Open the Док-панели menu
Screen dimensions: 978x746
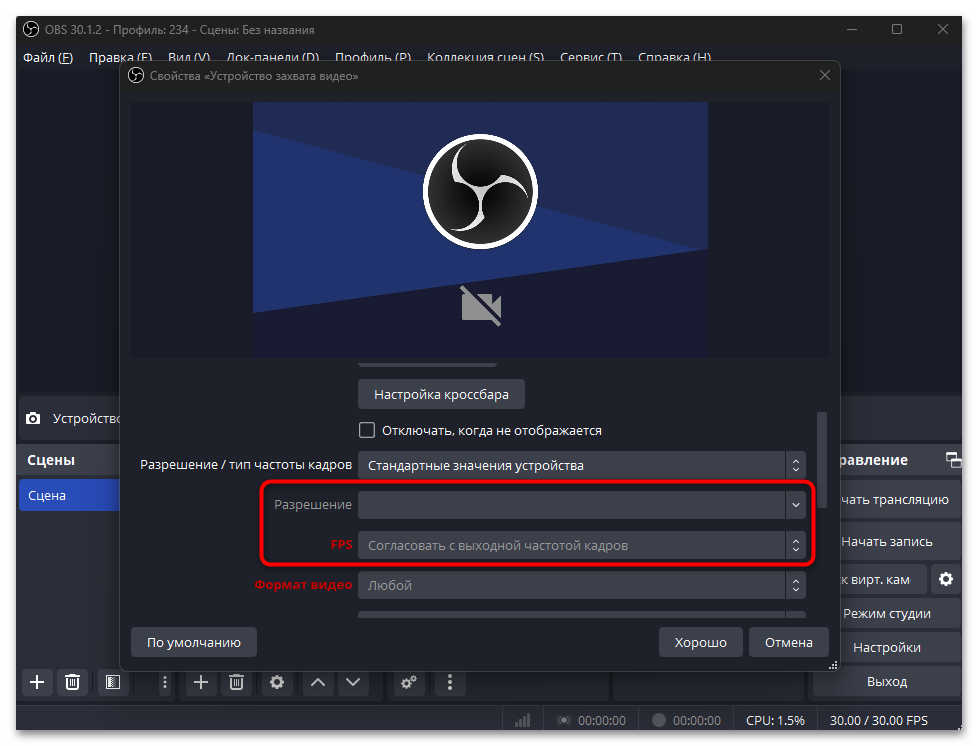click(273, 57)
